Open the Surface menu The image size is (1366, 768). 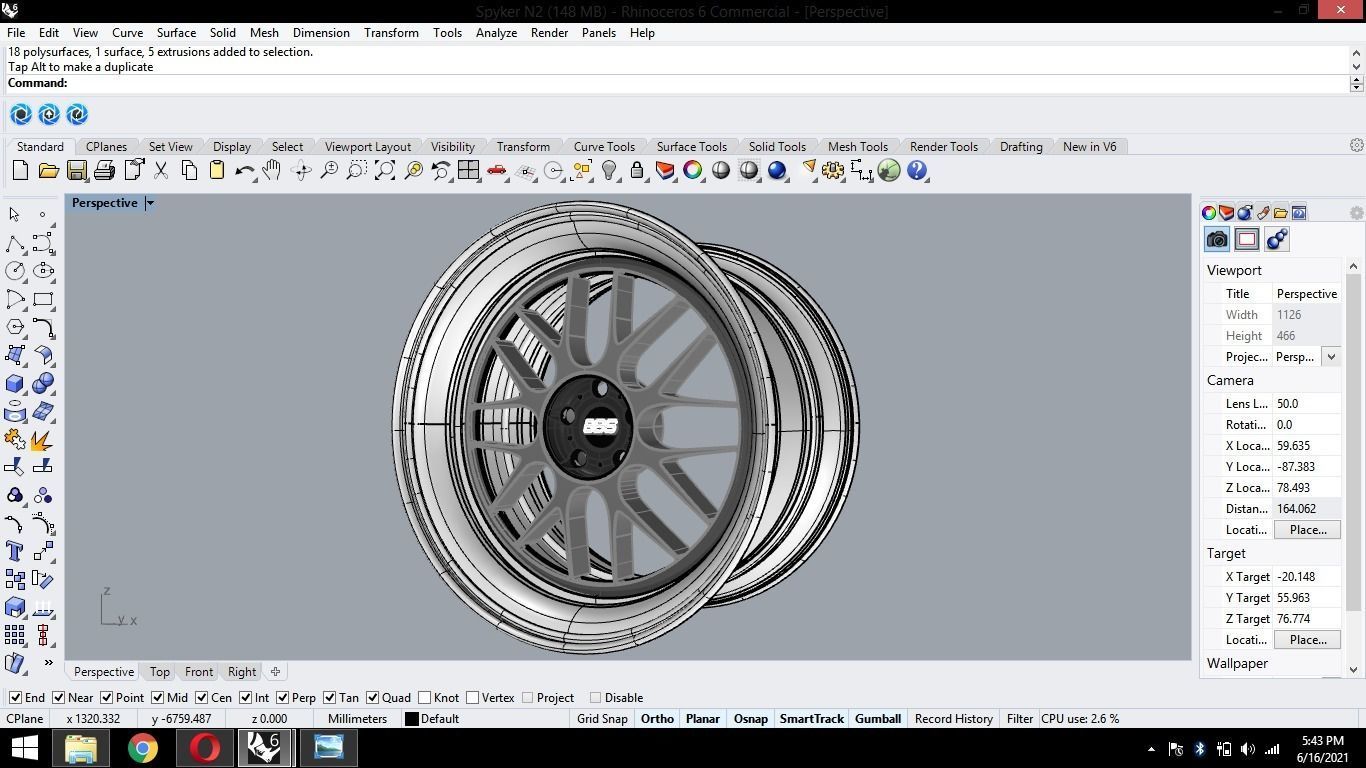point(176,32)
